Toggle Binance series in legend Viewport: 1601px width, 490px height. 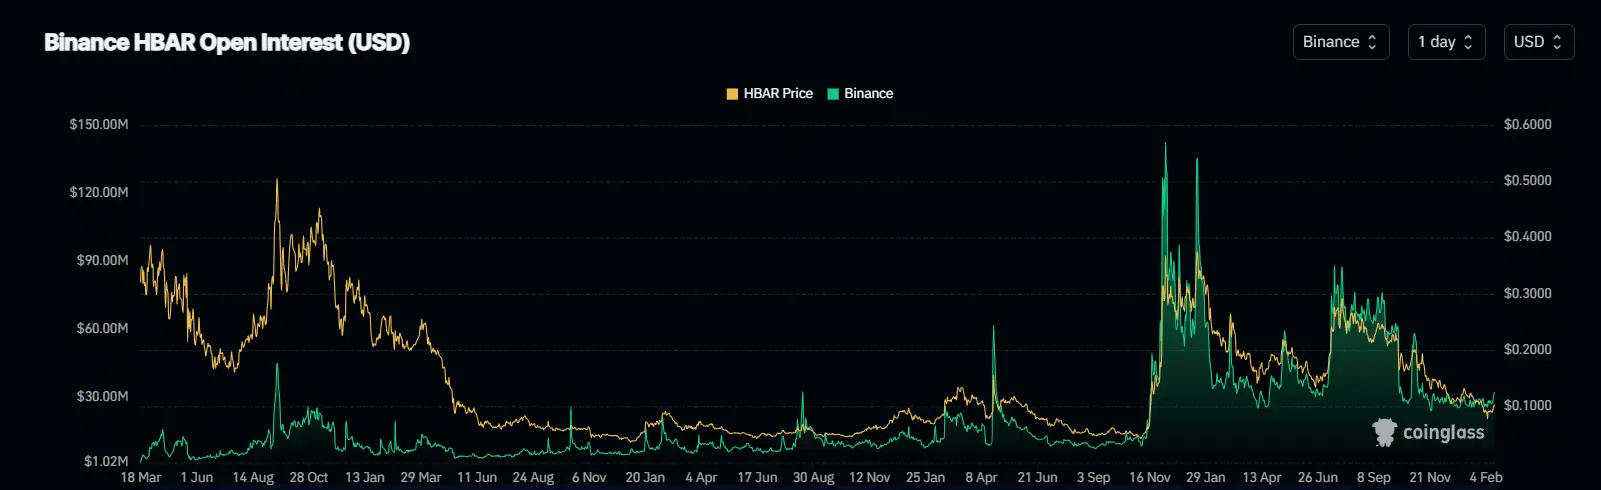[x=860, y=93]
